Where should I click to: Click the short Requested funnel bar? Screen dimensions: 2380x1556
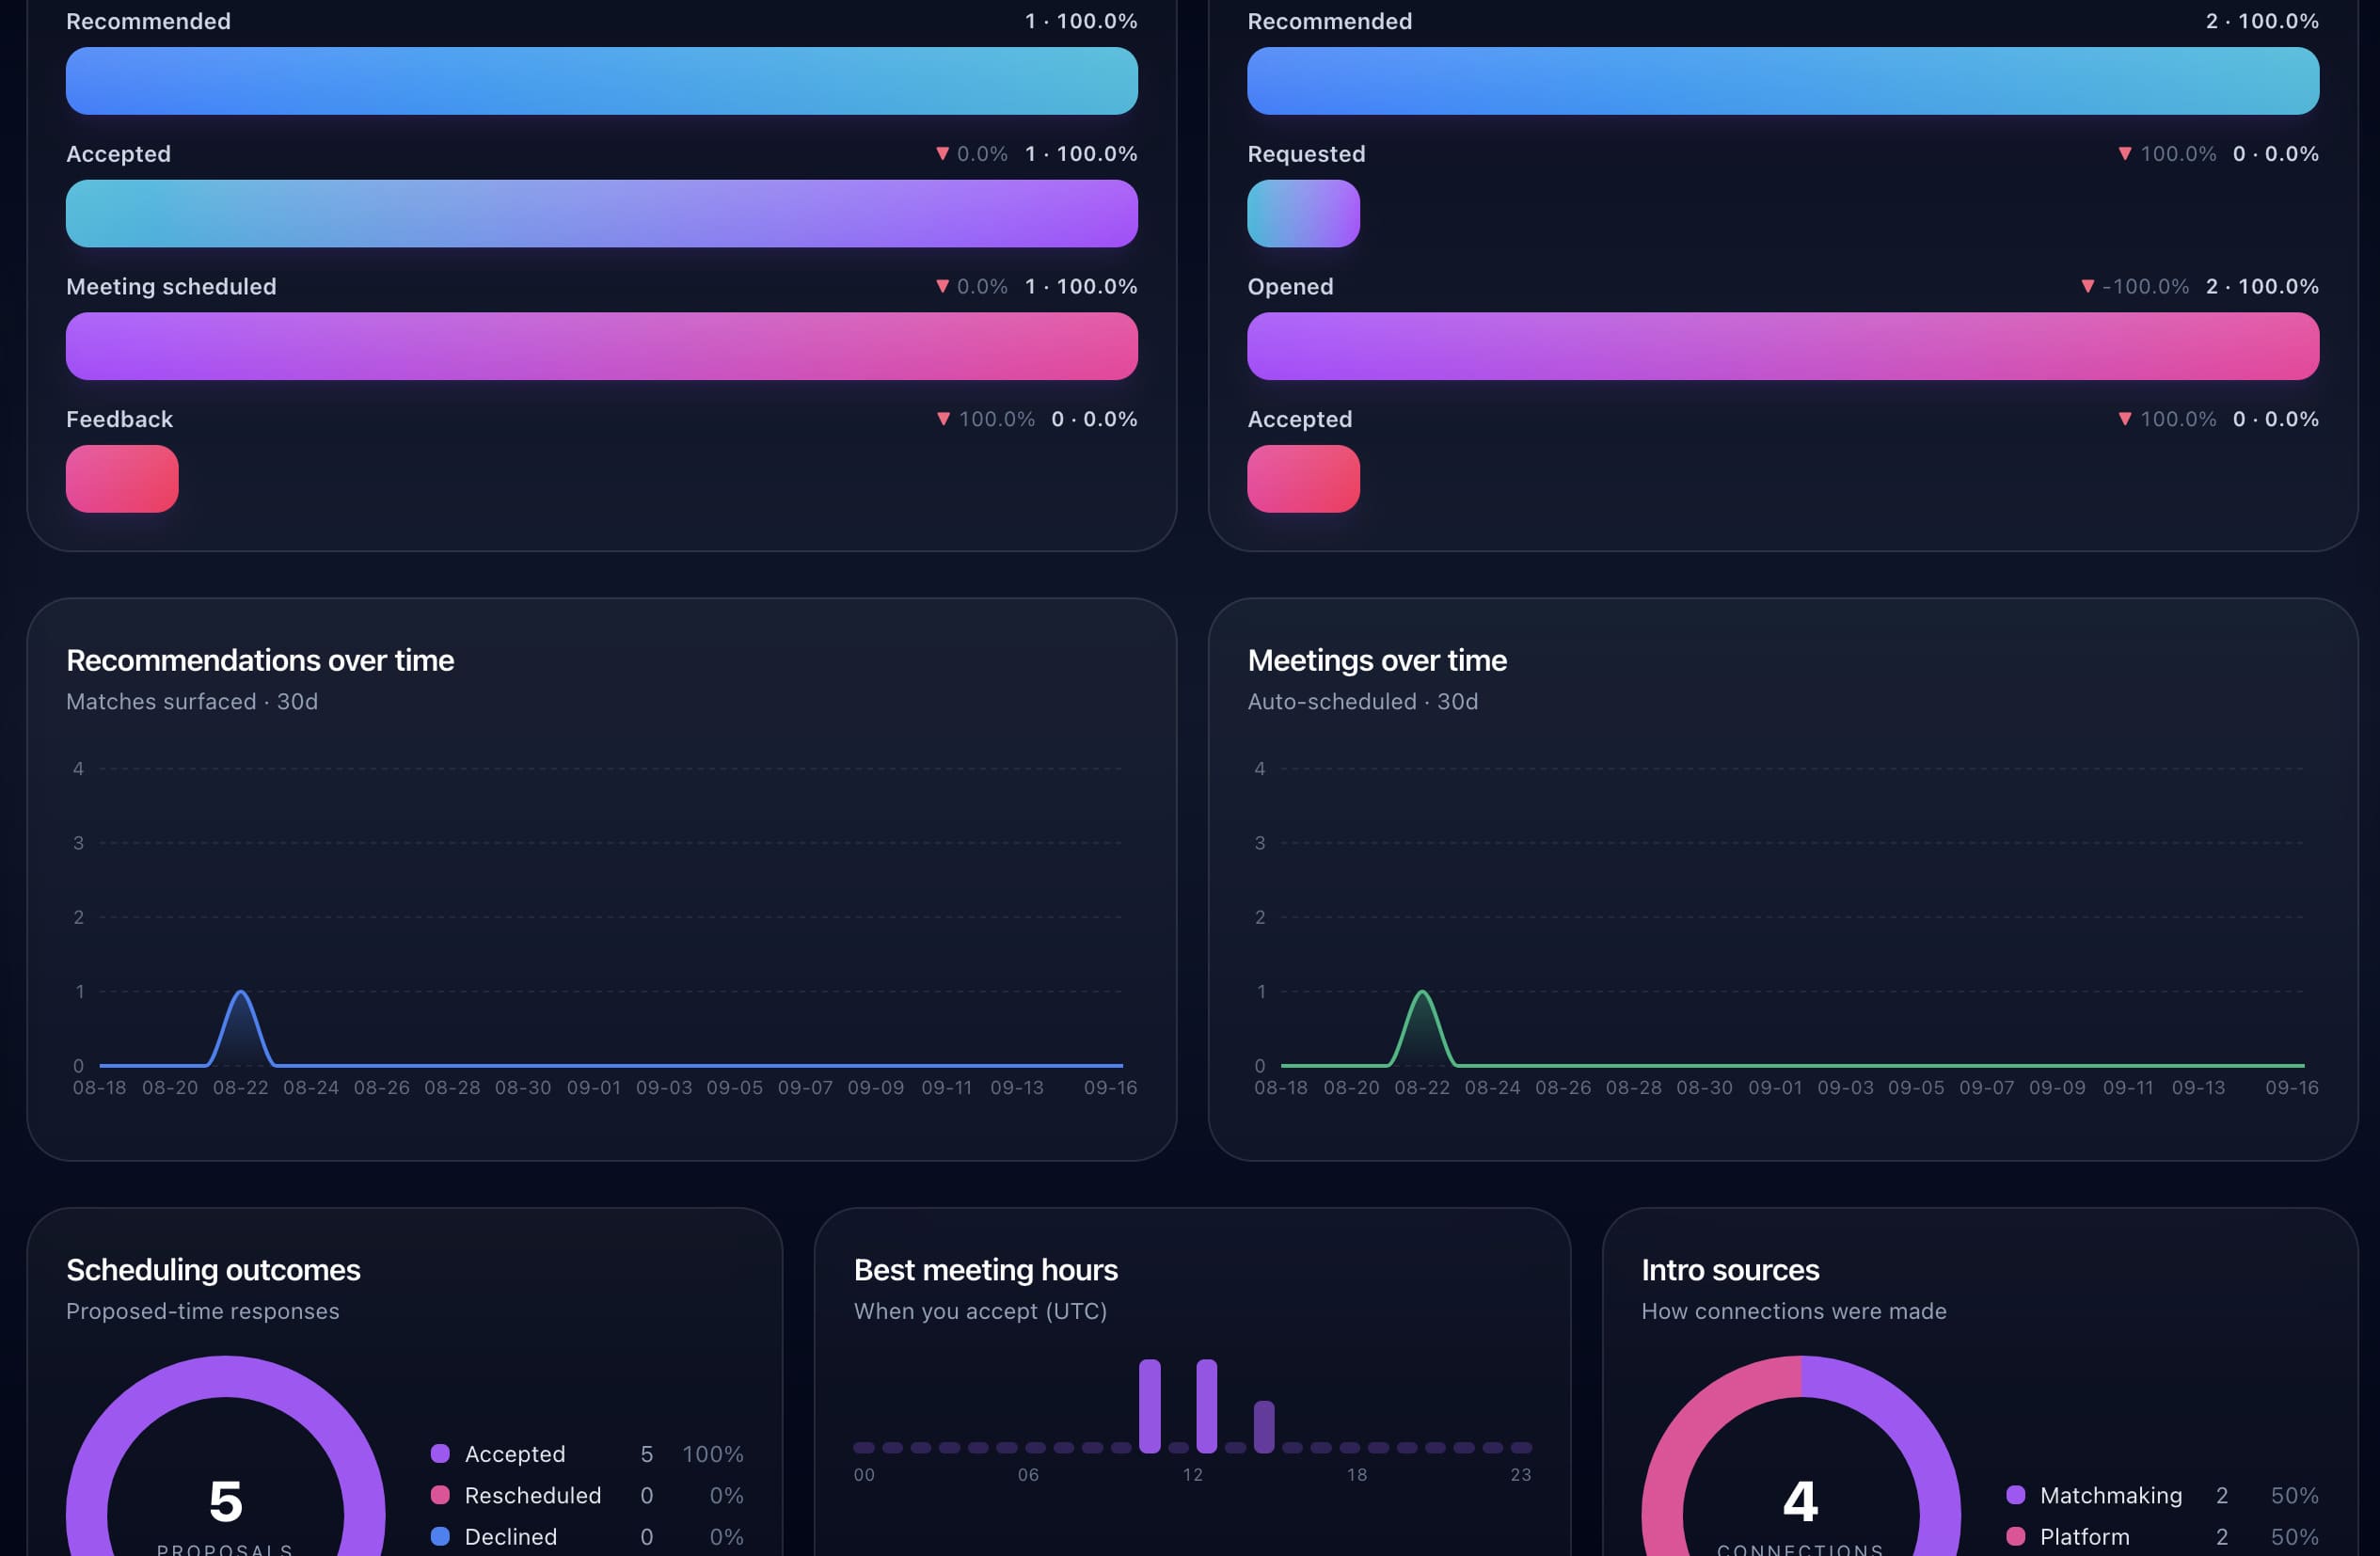coord(1303,213)
